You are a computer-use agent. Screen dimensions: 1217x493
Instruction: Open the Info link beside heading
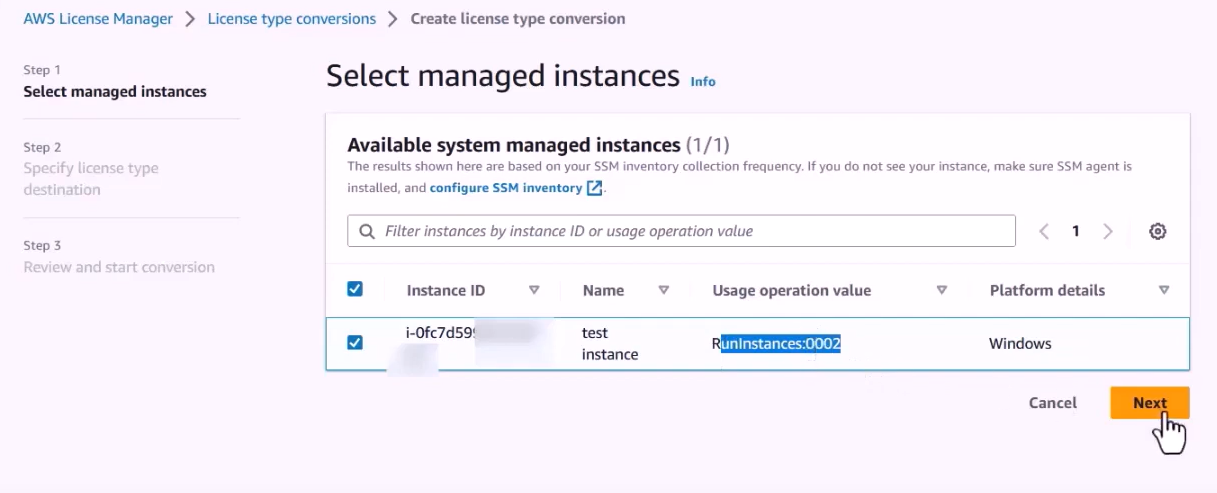tap(703, 81)
